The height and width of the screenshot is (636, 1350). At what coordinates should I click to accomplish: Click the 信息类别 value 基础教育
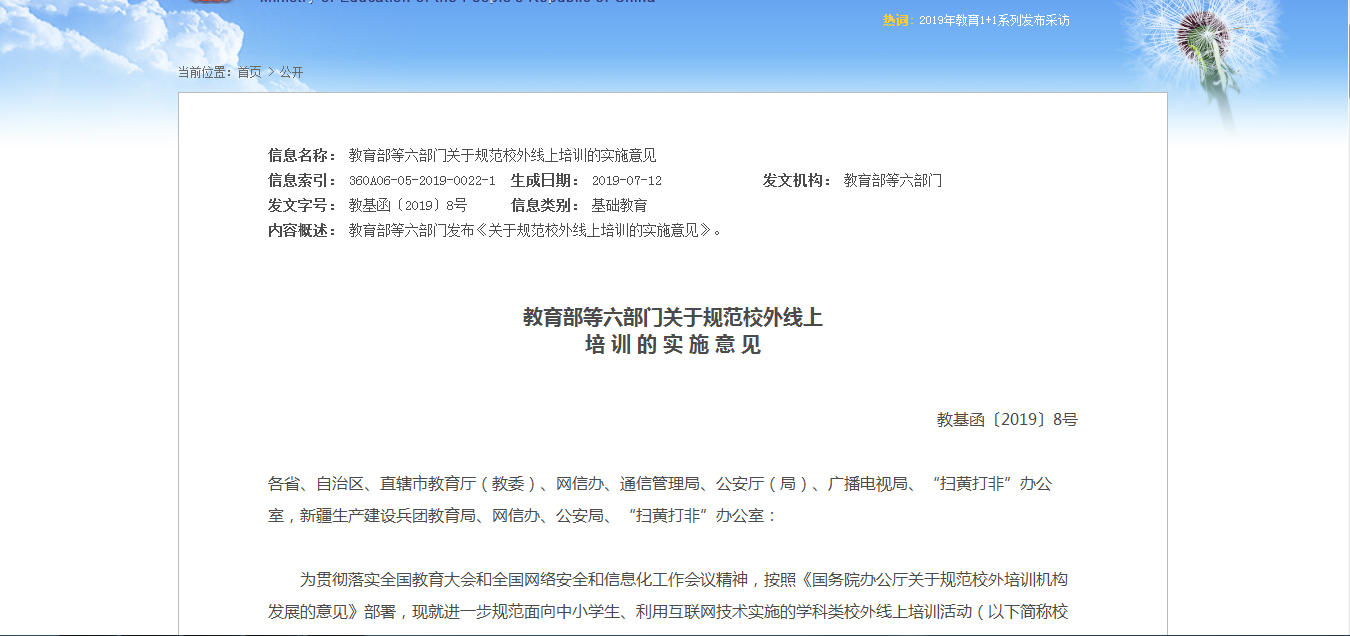[619, 205]
